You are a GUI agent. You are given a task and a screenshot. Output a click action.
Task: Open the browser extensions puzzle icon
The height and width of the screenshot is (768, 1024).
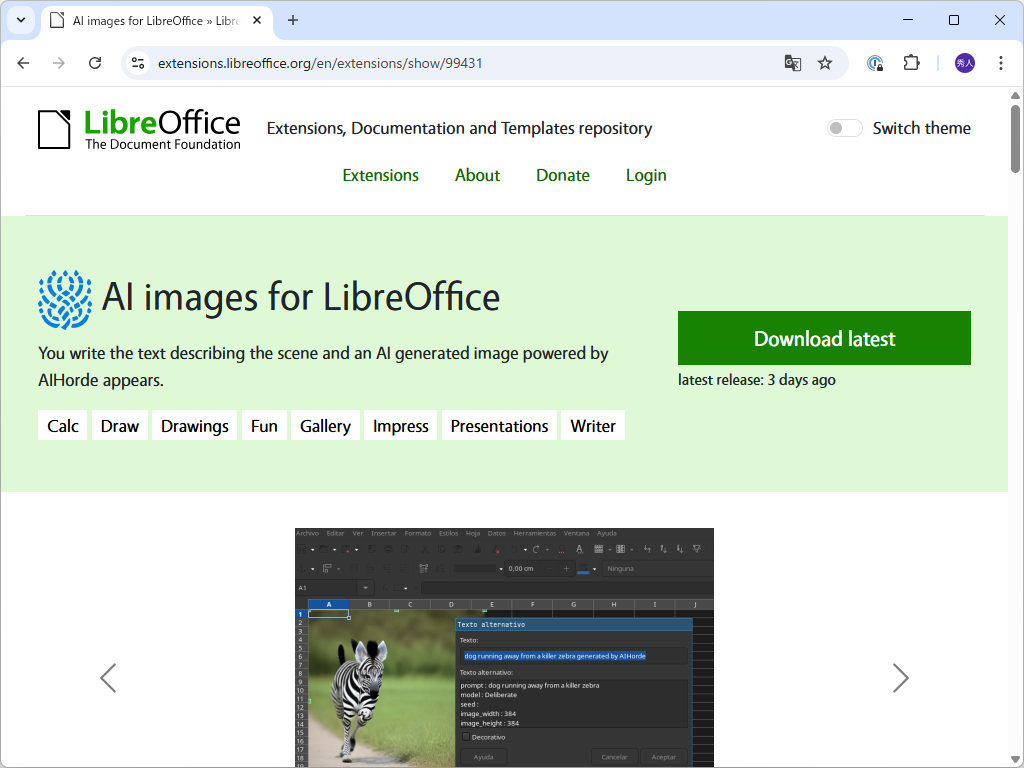(911, 62)
